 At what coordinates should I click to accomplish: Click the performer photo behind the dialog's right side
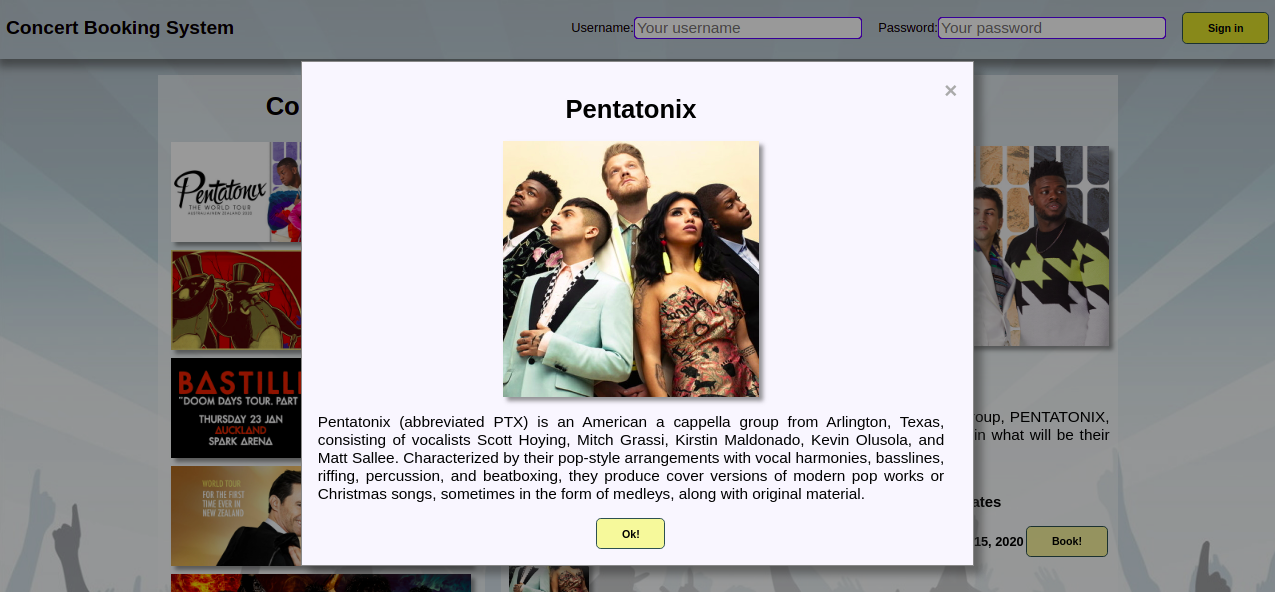[x=1041, y=246]
